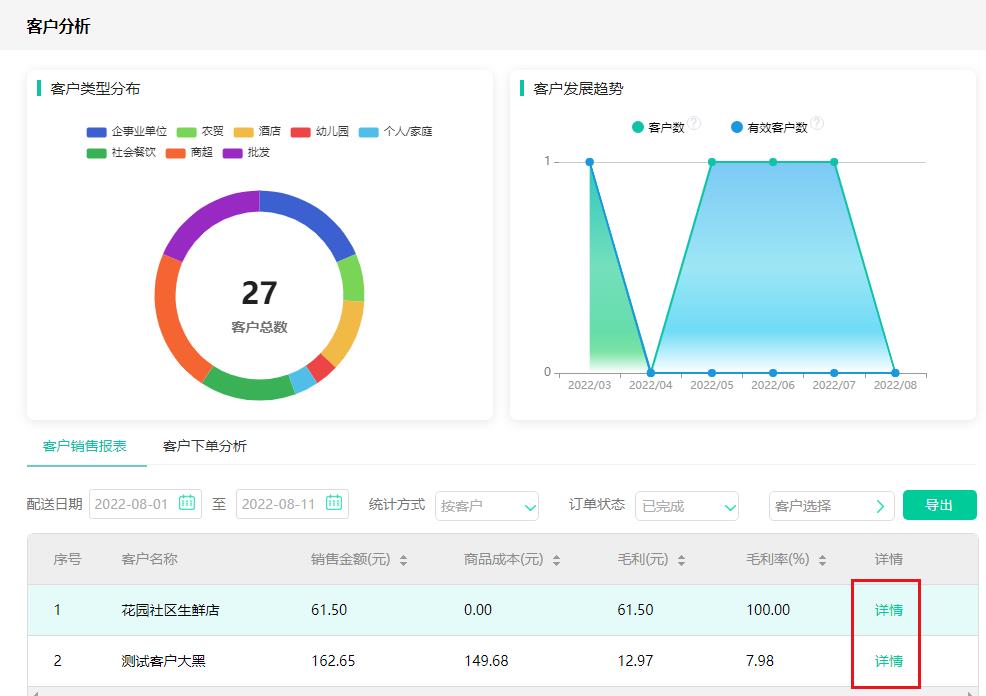Click the 导出 export button
The image size is (986, 696).
[x=939, y=505]
